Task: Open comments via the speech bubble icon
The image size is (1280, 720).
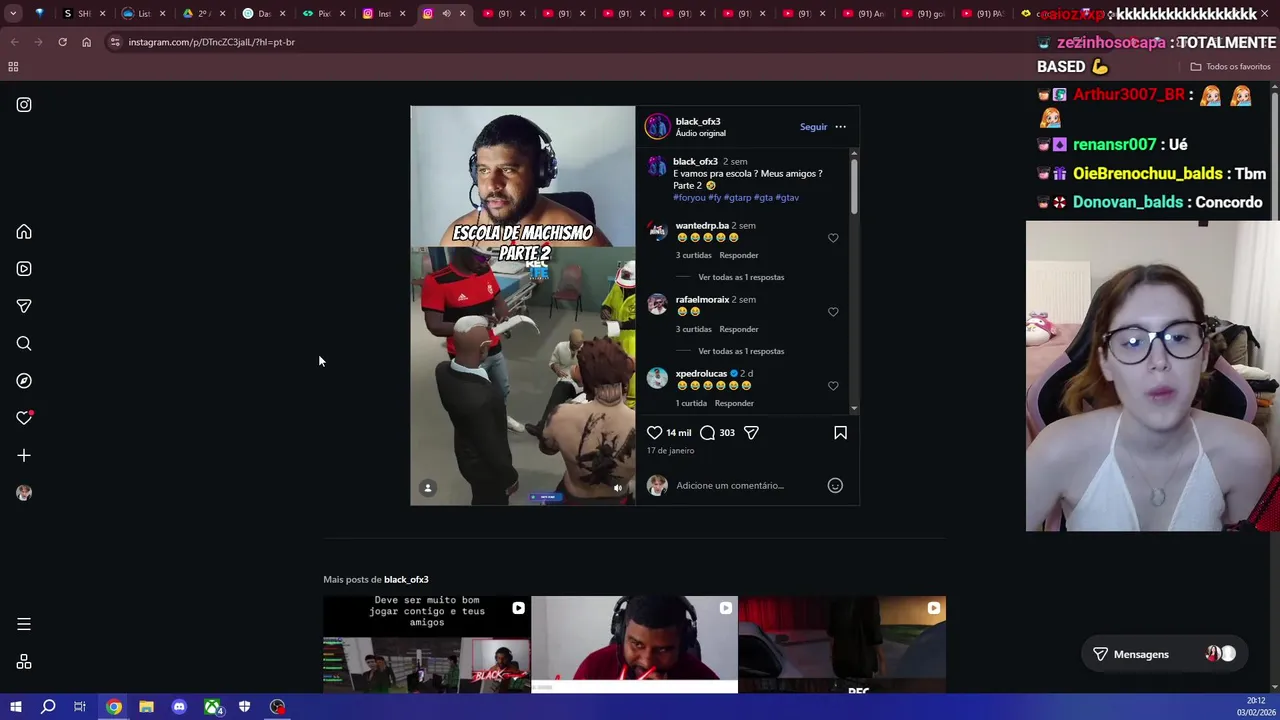Action: (707, 433)
